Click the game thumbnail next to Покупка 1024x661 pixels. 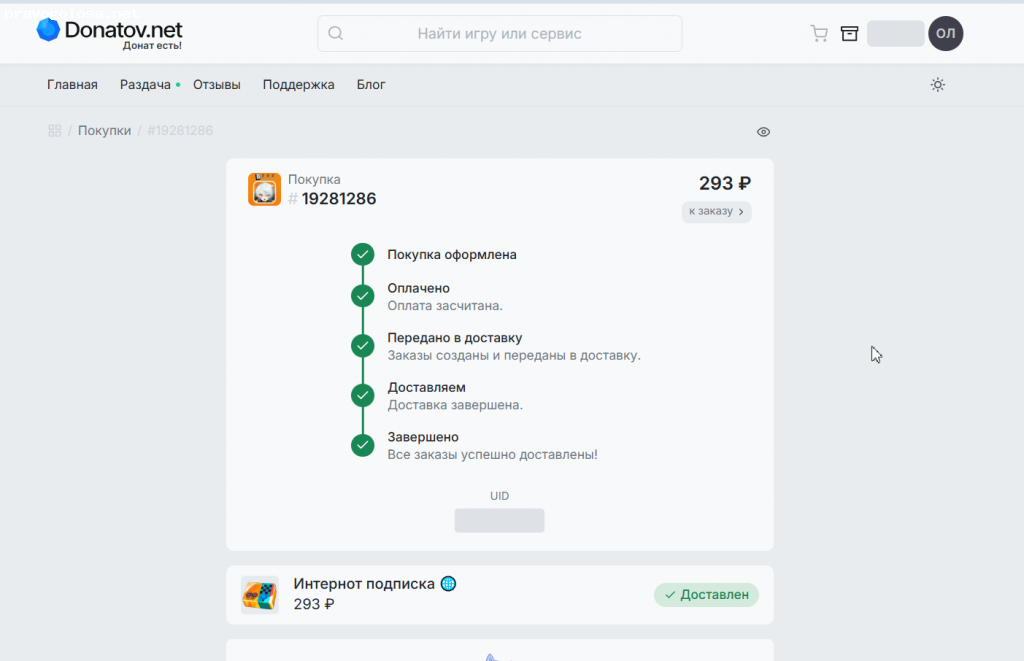point(264,189)
